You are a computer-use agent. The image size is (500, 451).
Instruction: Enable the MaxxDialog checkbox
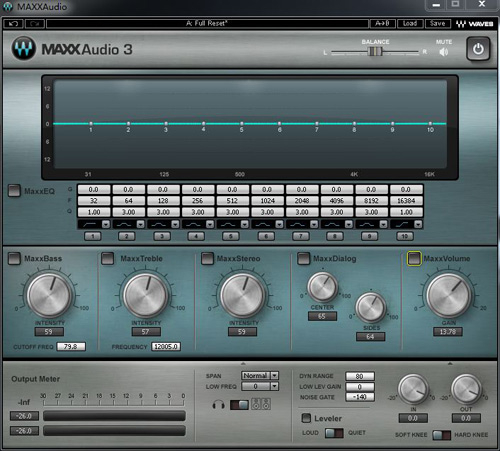point(303,259)
